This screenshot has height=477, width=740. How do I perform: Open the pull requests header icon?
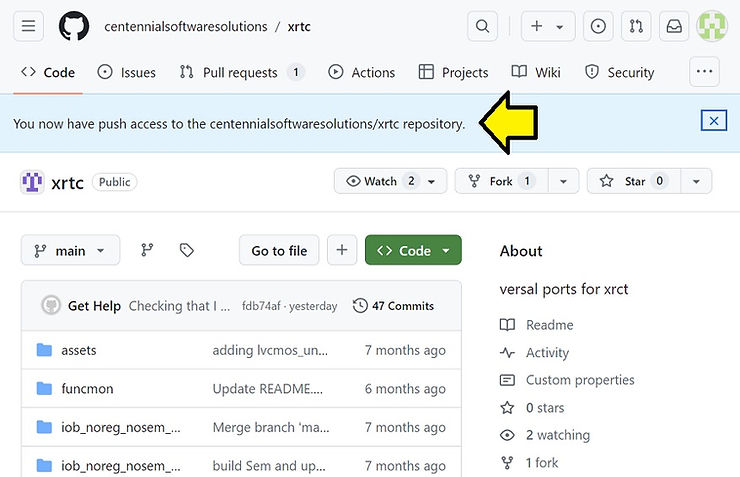click(636, 27)
